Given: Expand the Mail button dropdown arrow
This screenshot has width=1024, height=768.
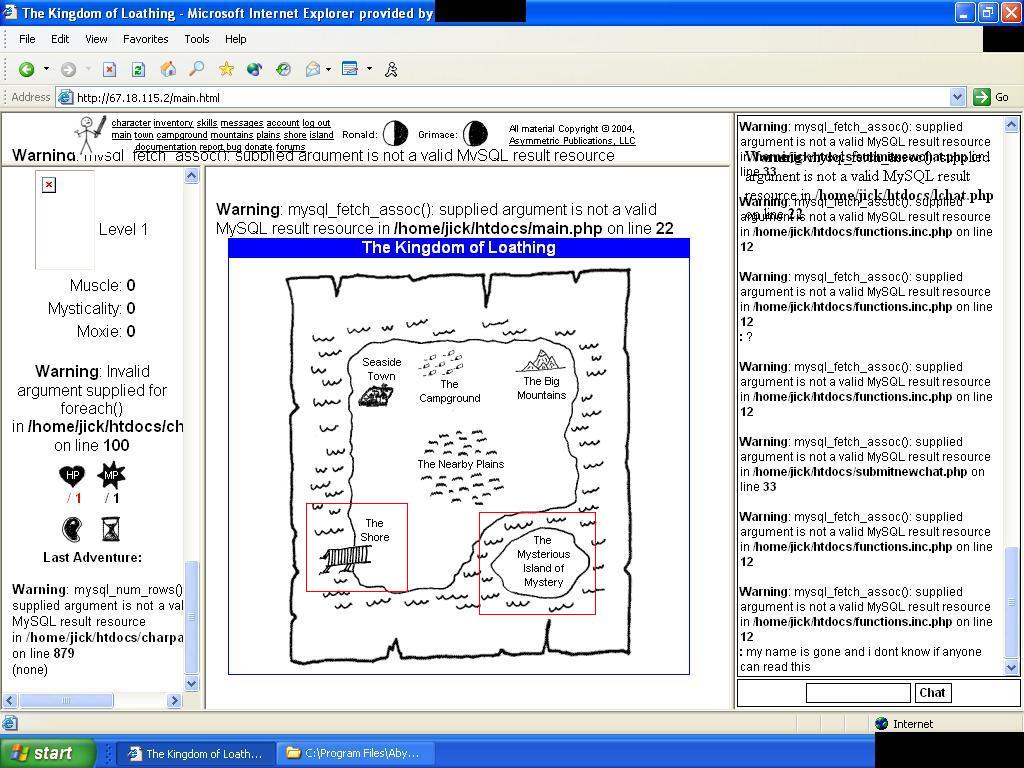Looking at the screenshot, I should click(328, 69).
